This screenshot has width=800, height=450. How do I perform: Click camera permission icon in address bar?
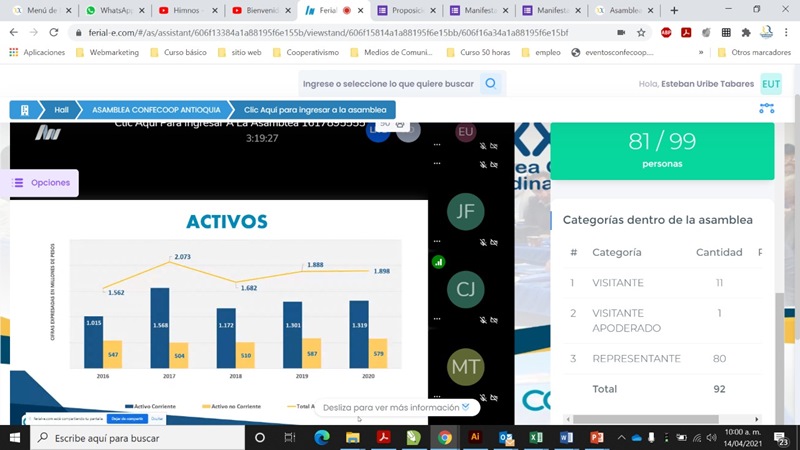tap(621, 33)
